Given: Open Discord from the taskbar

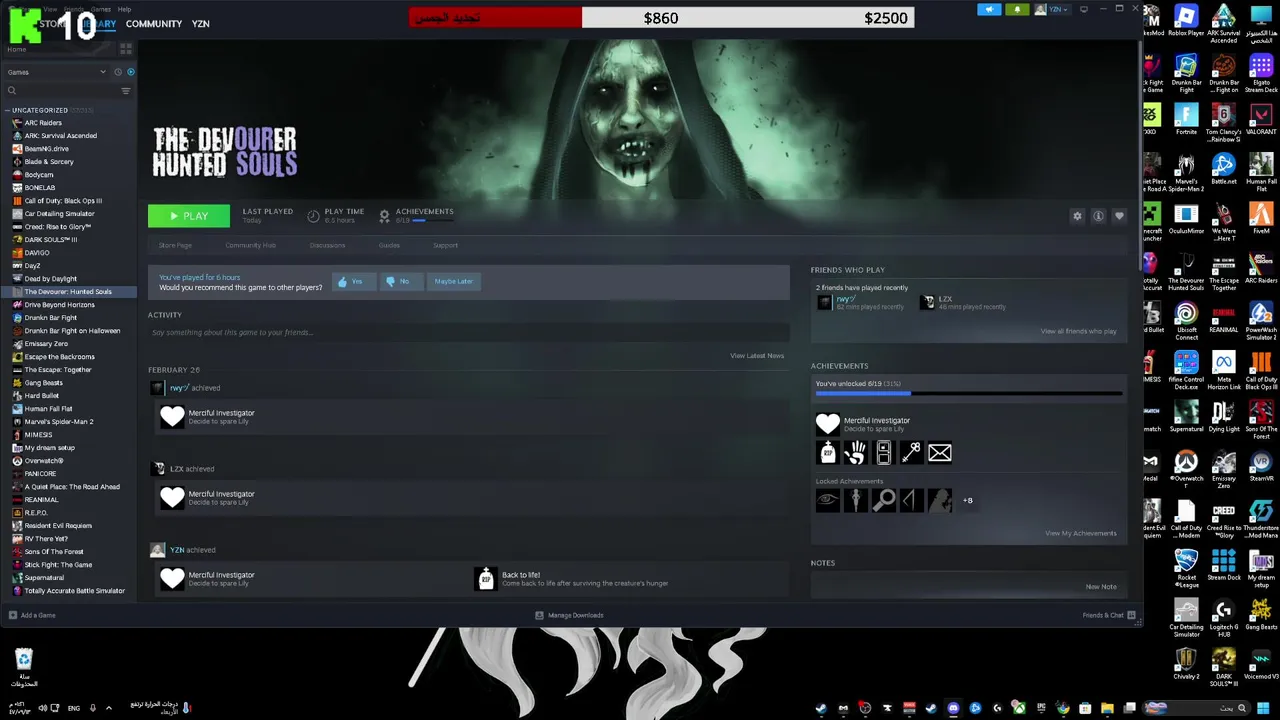Looking at the screenshot, I should click(953, 708).
